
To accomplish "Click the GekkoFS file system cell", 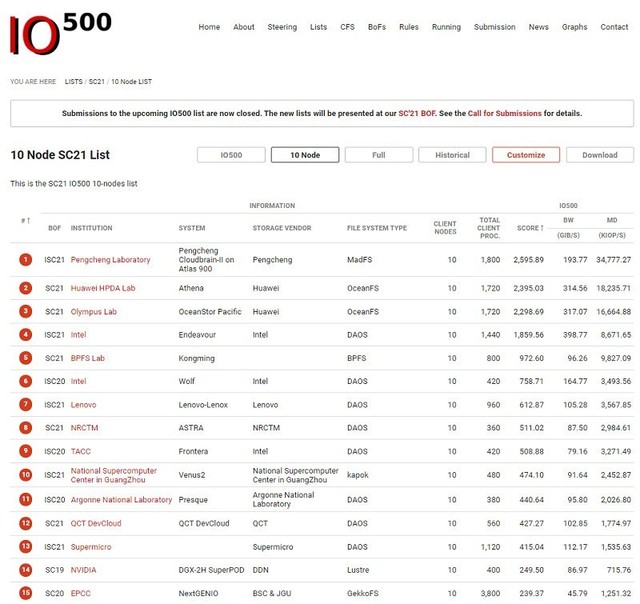I will pos(362,593).
